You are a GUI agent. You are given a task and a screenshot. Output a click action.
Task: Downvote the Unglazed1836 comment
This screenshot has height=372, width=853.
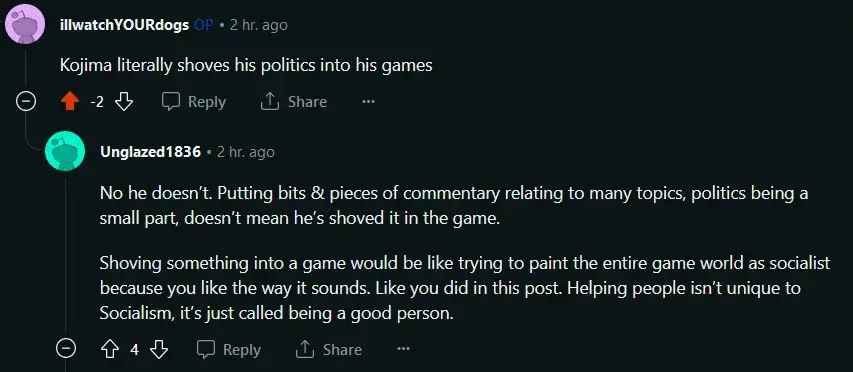159,349
